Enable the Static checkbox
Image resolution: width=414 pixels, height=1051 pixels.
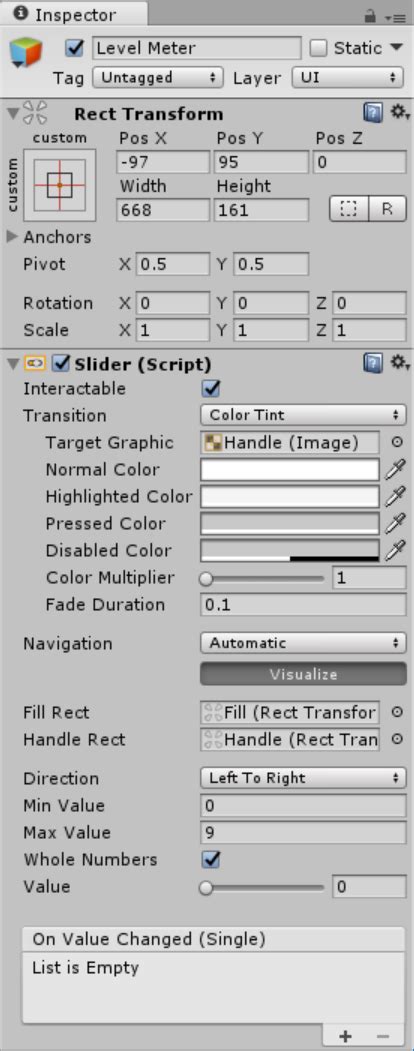[x=319, y=48]
